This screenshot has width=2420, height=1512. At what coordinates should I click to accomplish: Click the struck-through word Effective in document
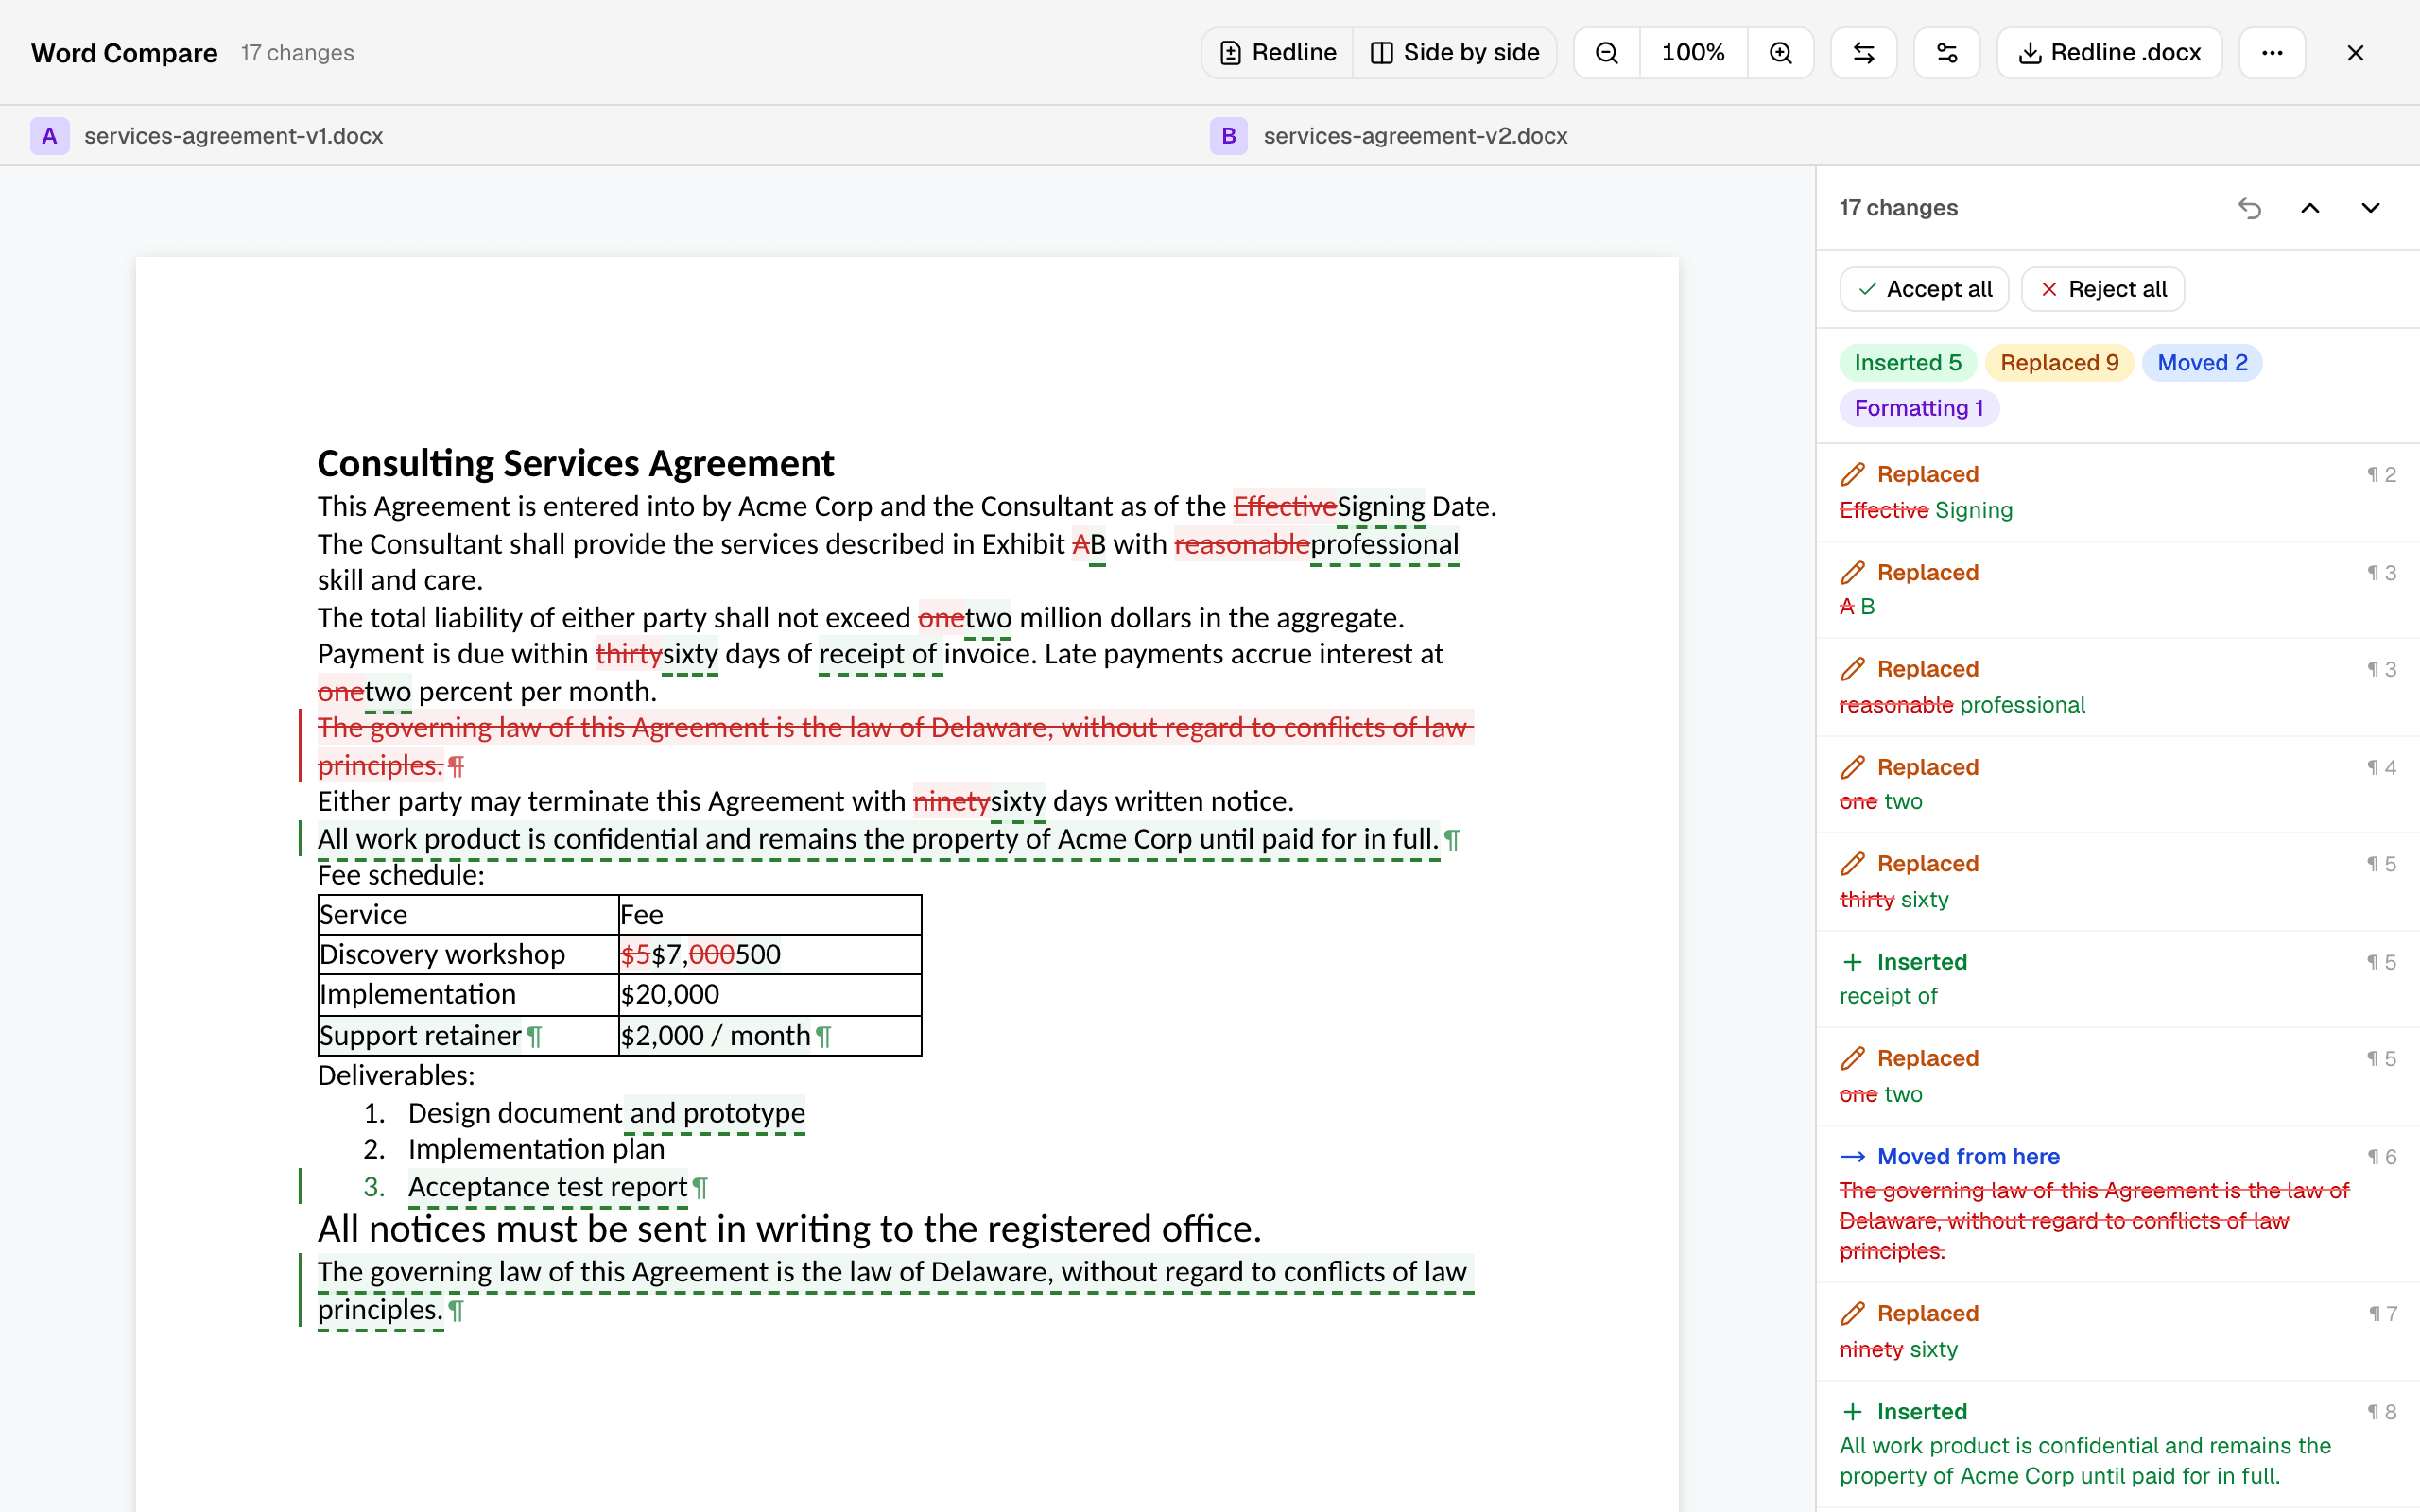pyautogui.click(x=1284, y=507)
